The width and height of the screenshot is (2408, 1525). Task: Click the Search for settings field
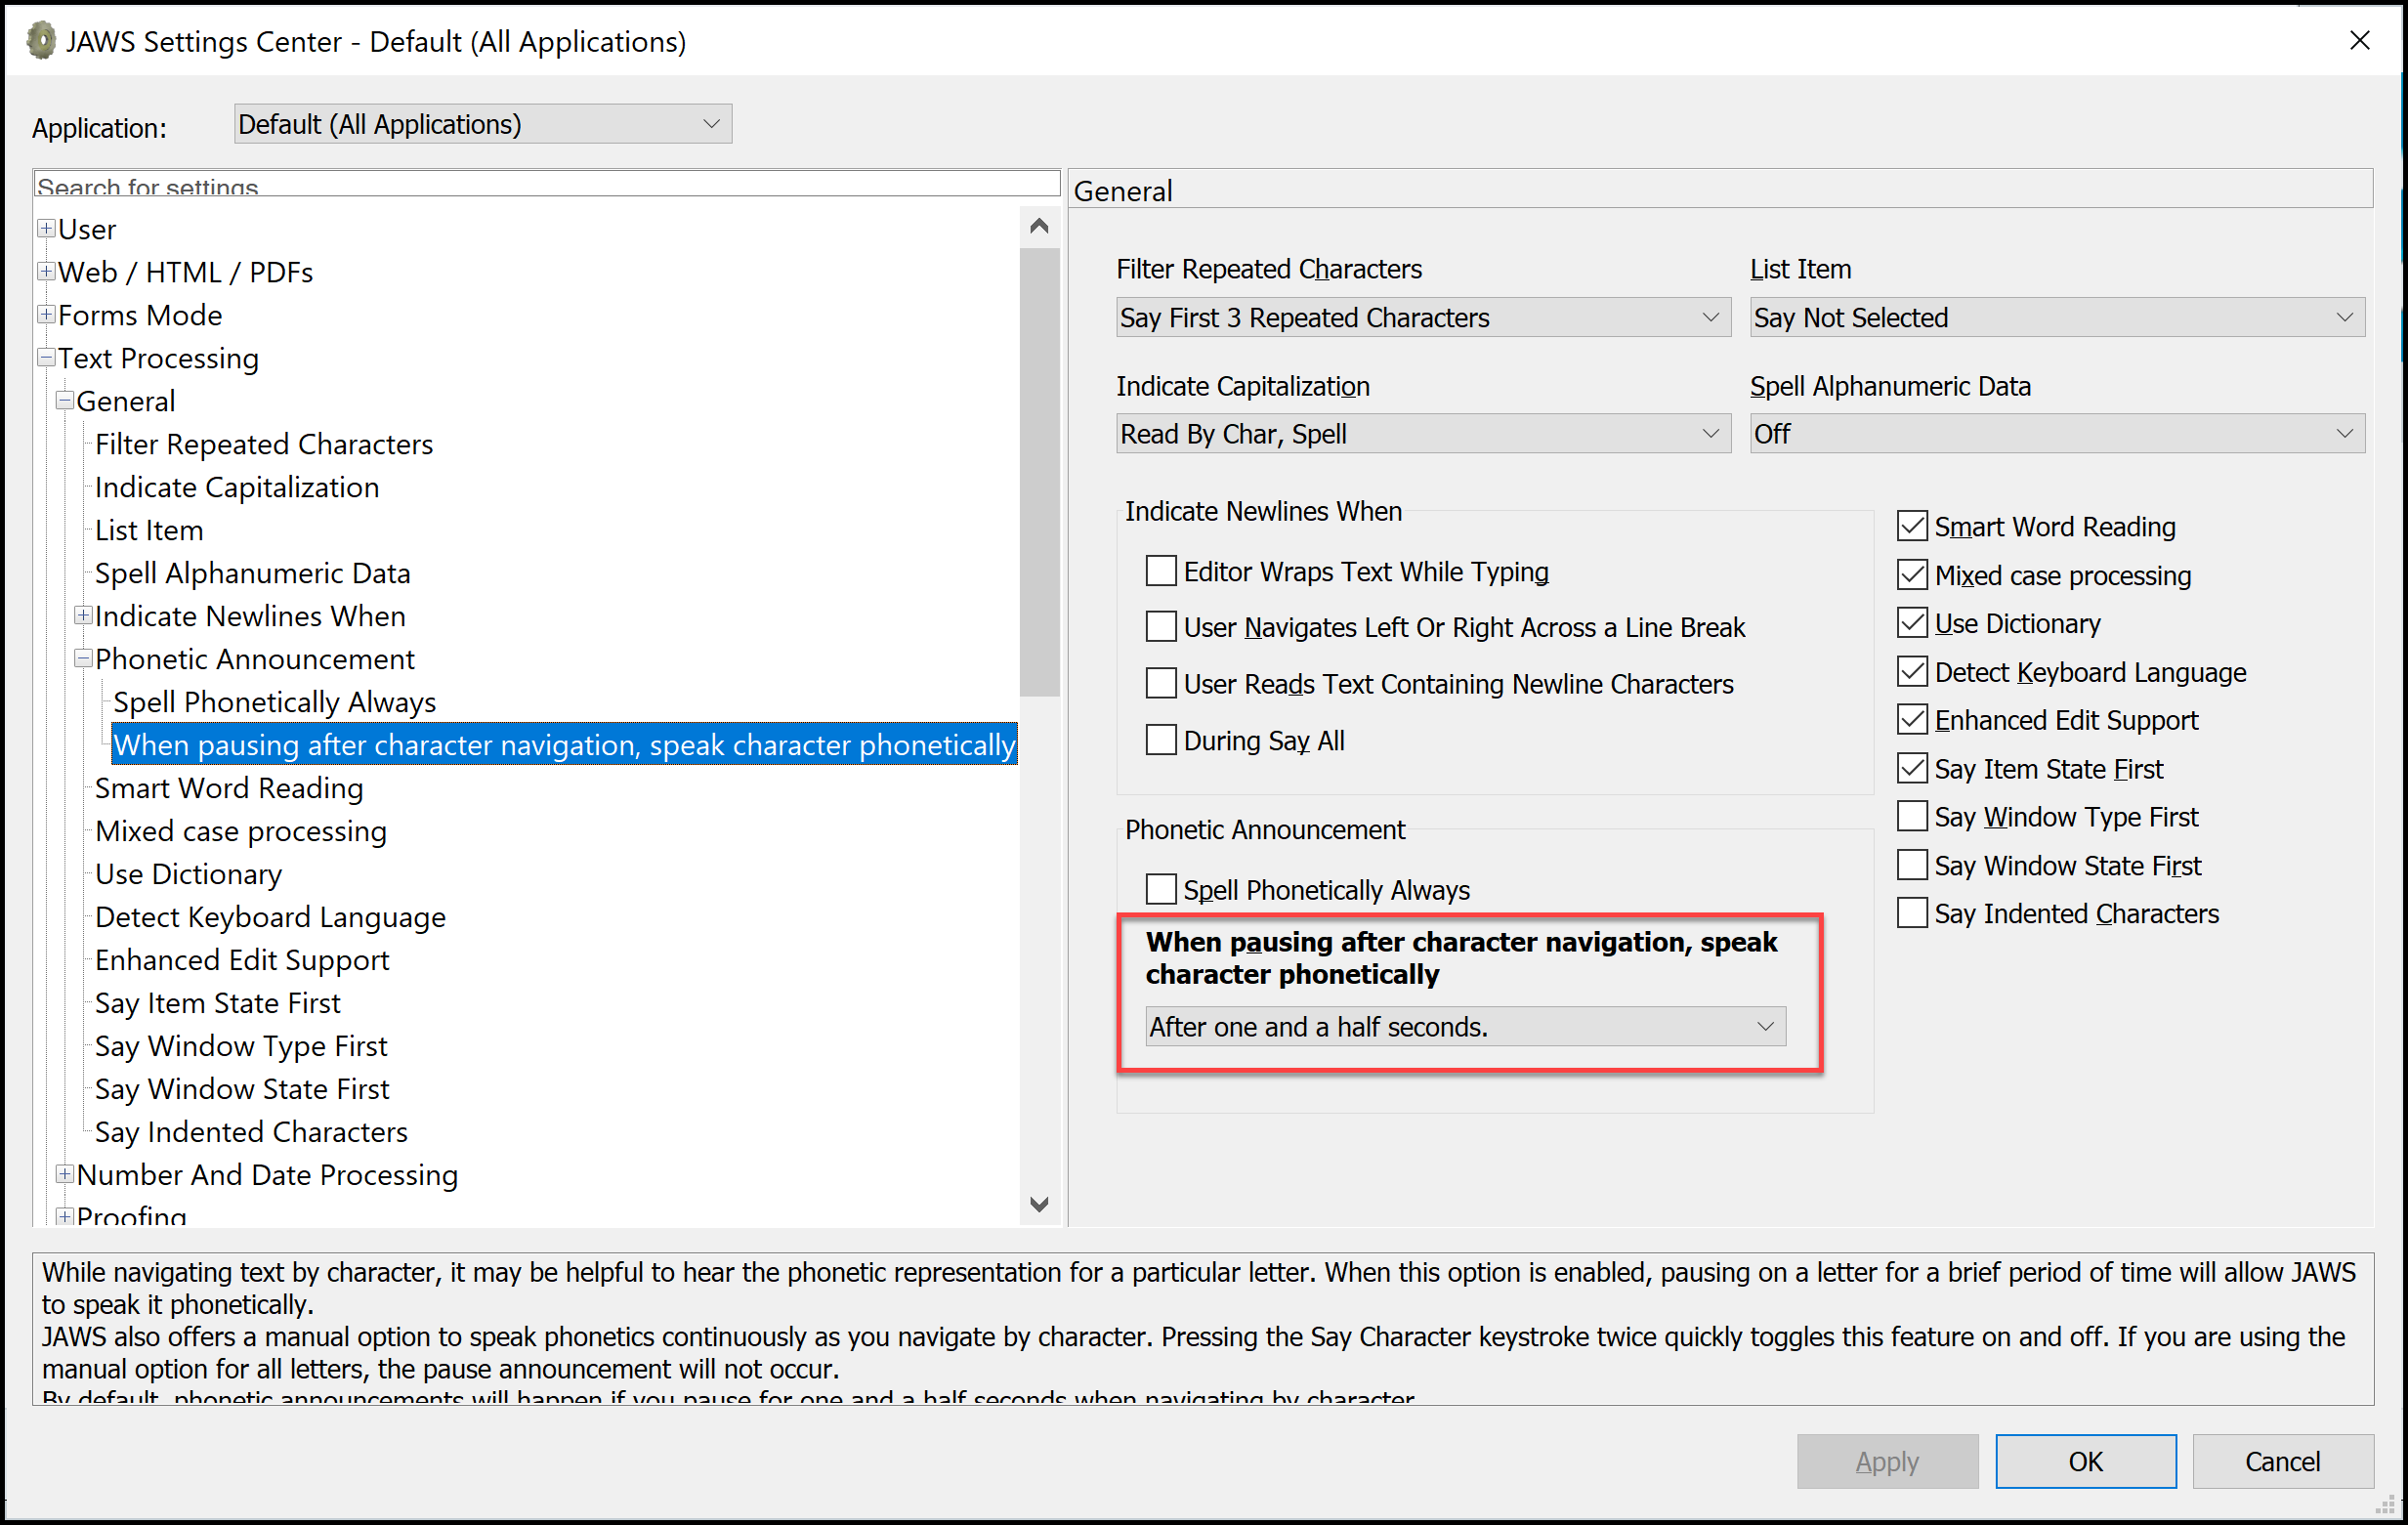click(x=546, y=184)
